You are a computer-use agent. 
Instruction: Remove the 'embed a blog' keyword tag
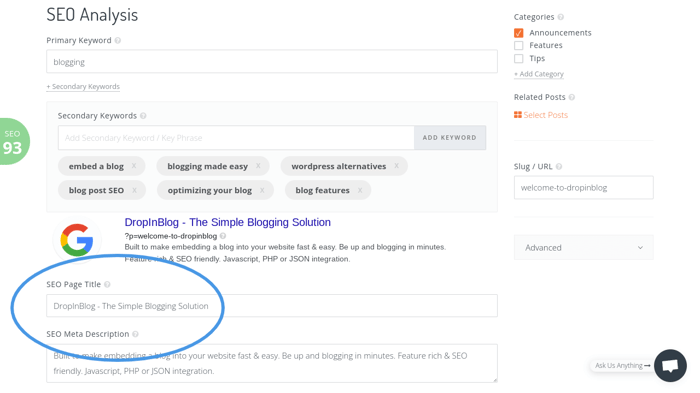[133, 166]
